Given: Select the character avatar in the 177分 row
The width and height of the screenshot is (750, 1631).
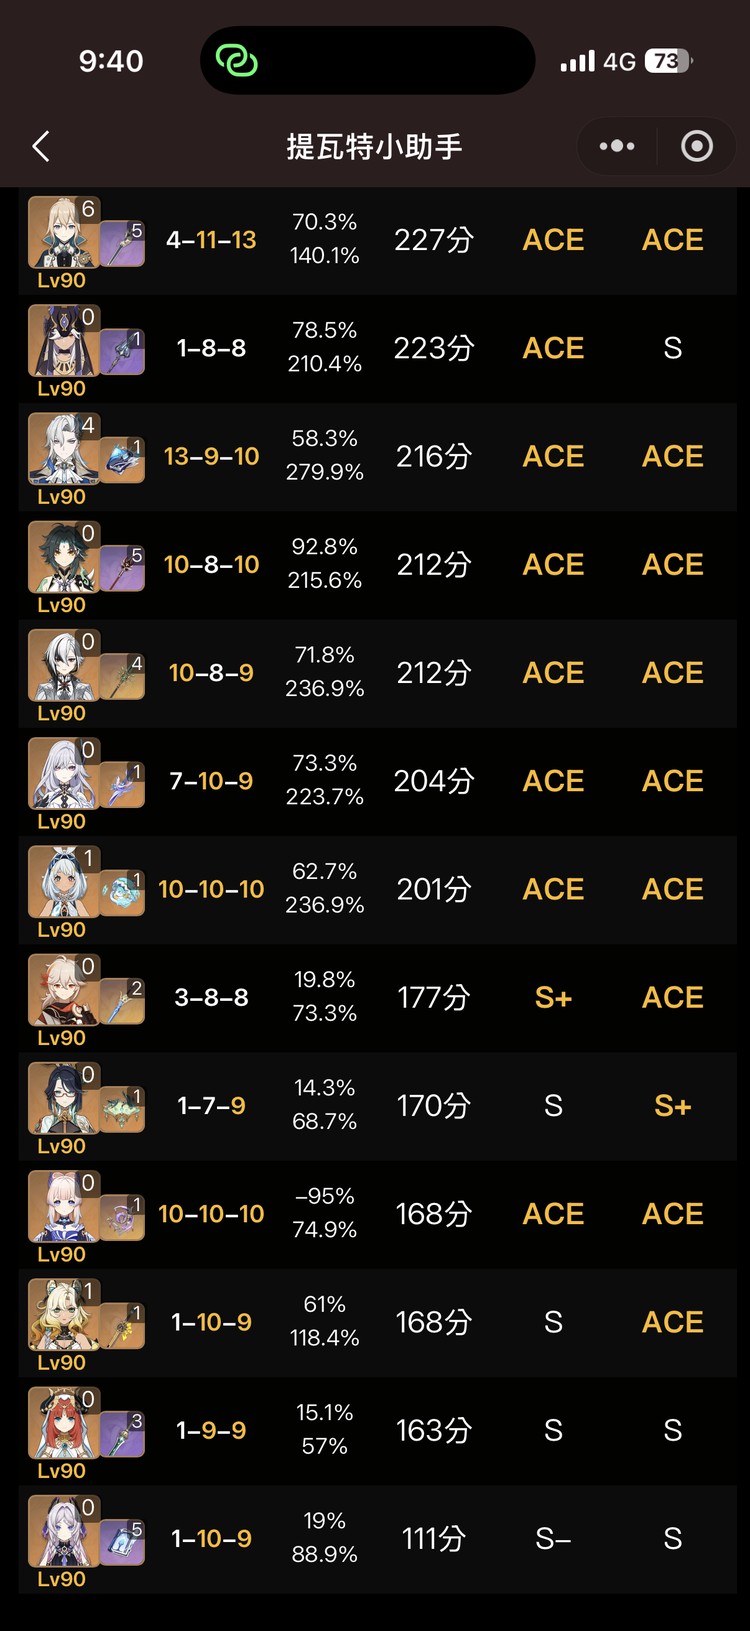Looking at the screenshot, I should click(62, 993).
